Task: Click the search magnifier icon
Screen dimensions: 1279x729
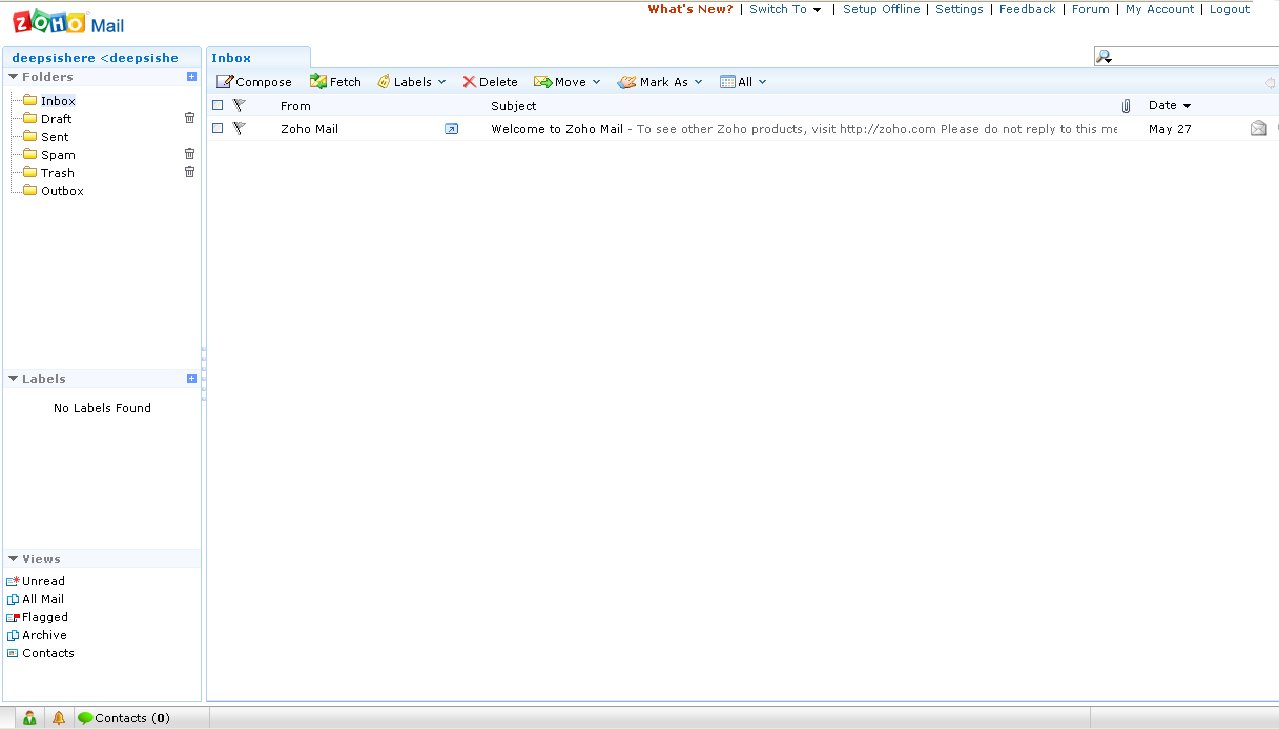Action: [x=1104, y=57]
